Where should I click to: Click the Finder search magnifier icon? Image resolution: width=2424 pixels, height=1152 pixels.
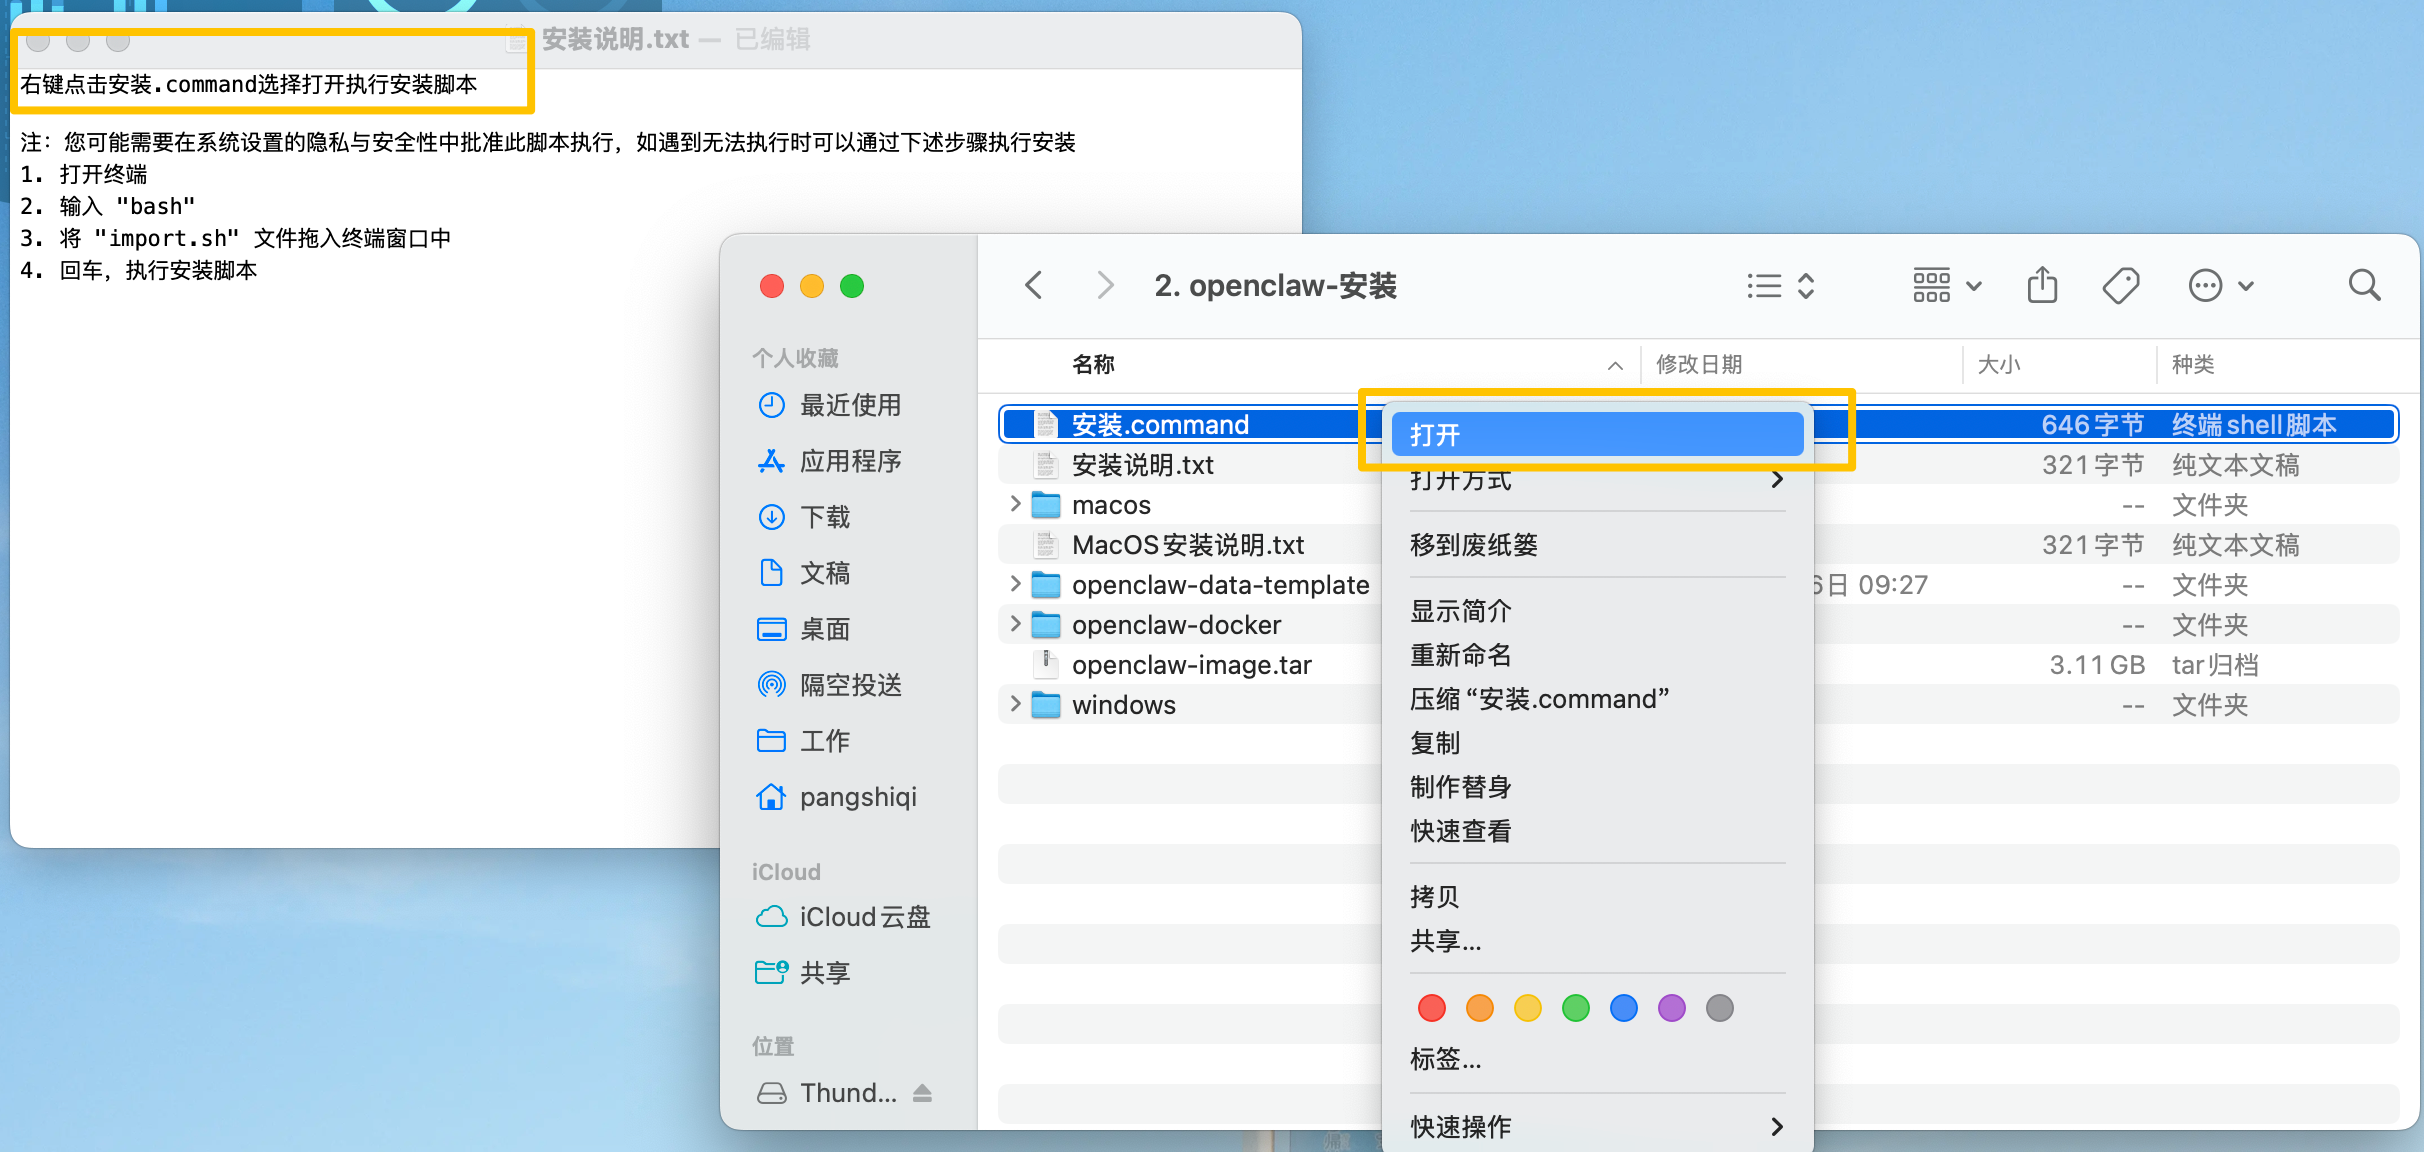2364,286
